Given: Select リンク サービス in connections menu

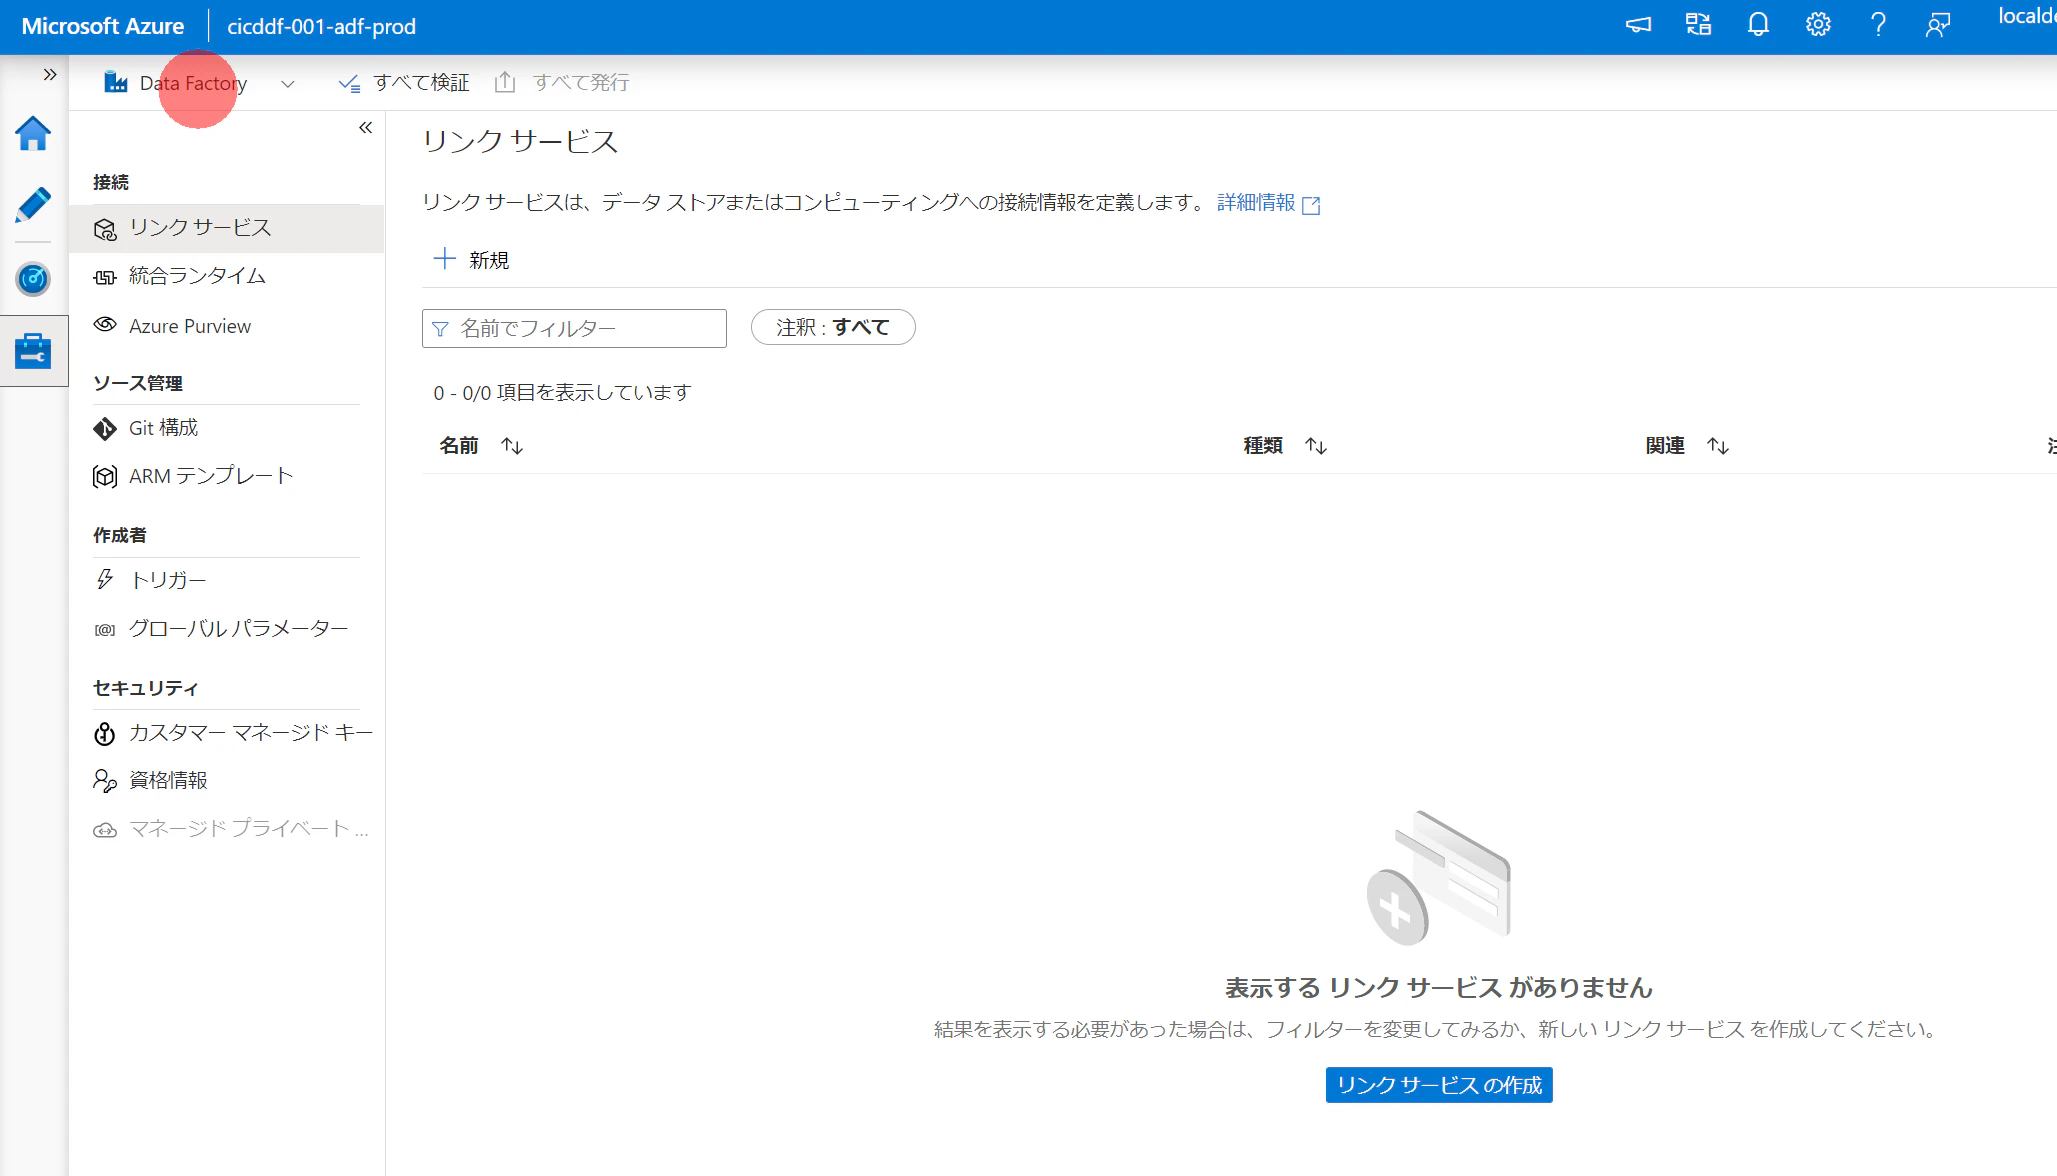Looking at the screenshot, I should pos(199,228).
